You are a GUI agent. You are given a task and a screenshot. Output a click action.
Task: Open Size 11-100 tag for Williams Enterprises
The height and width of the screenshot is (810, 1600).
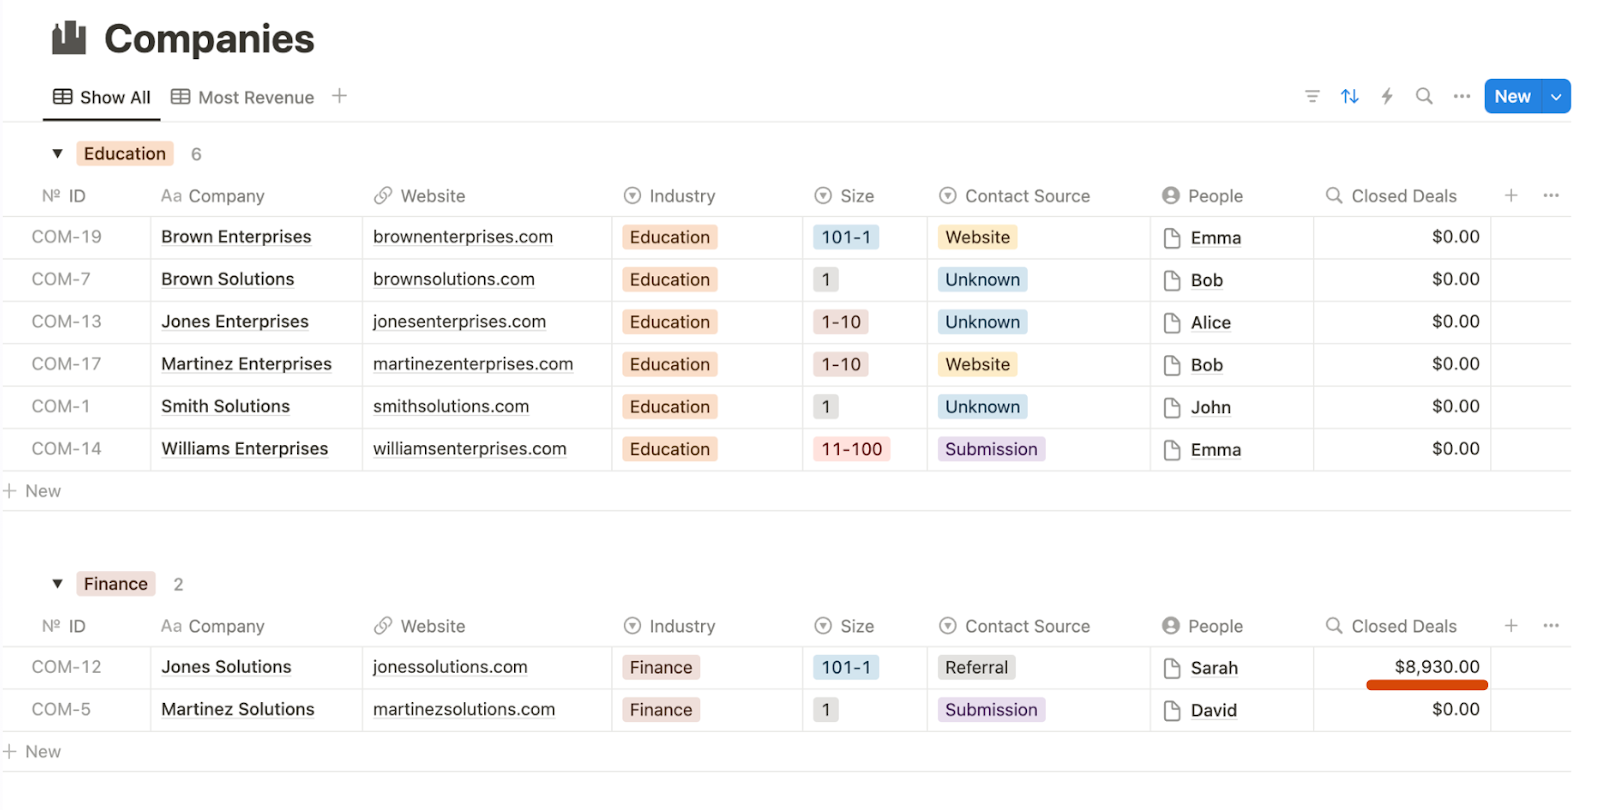(851, 449)
